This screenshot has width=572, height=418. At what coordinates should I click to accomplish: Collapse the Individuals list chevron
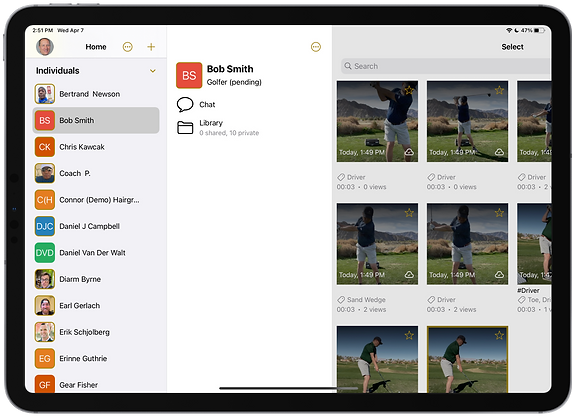153,71
